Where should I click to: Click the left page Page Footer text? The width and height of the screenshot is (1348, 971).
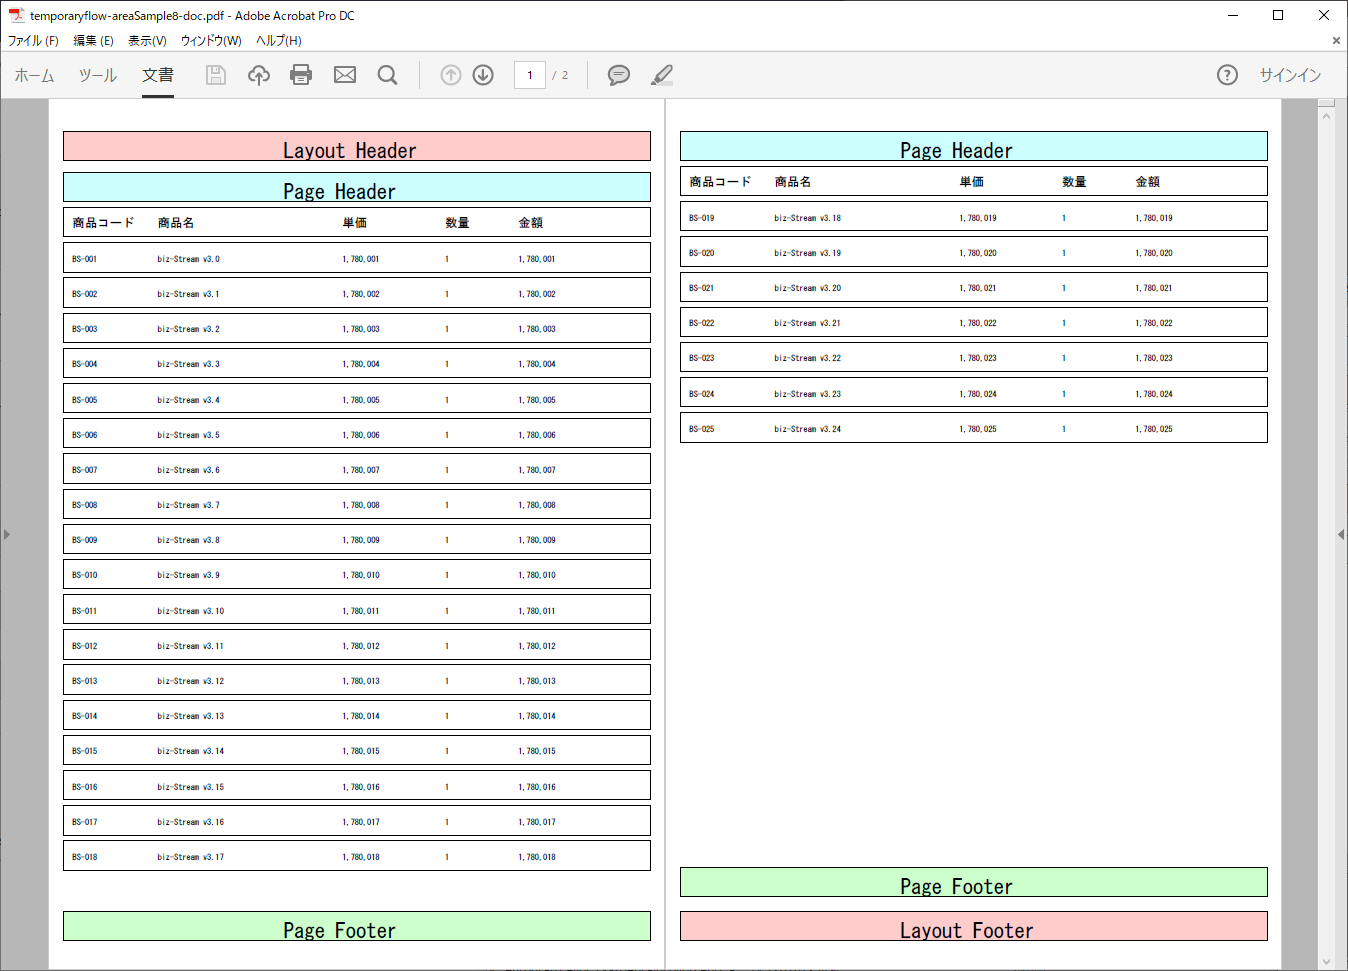[x=339, y=930]
